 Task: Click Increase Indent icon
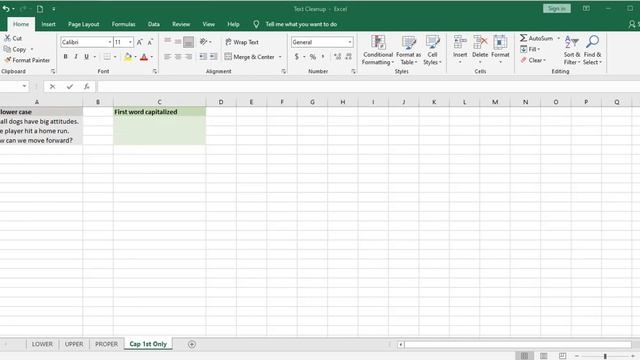pyautogui.click(x=213, y=57)
